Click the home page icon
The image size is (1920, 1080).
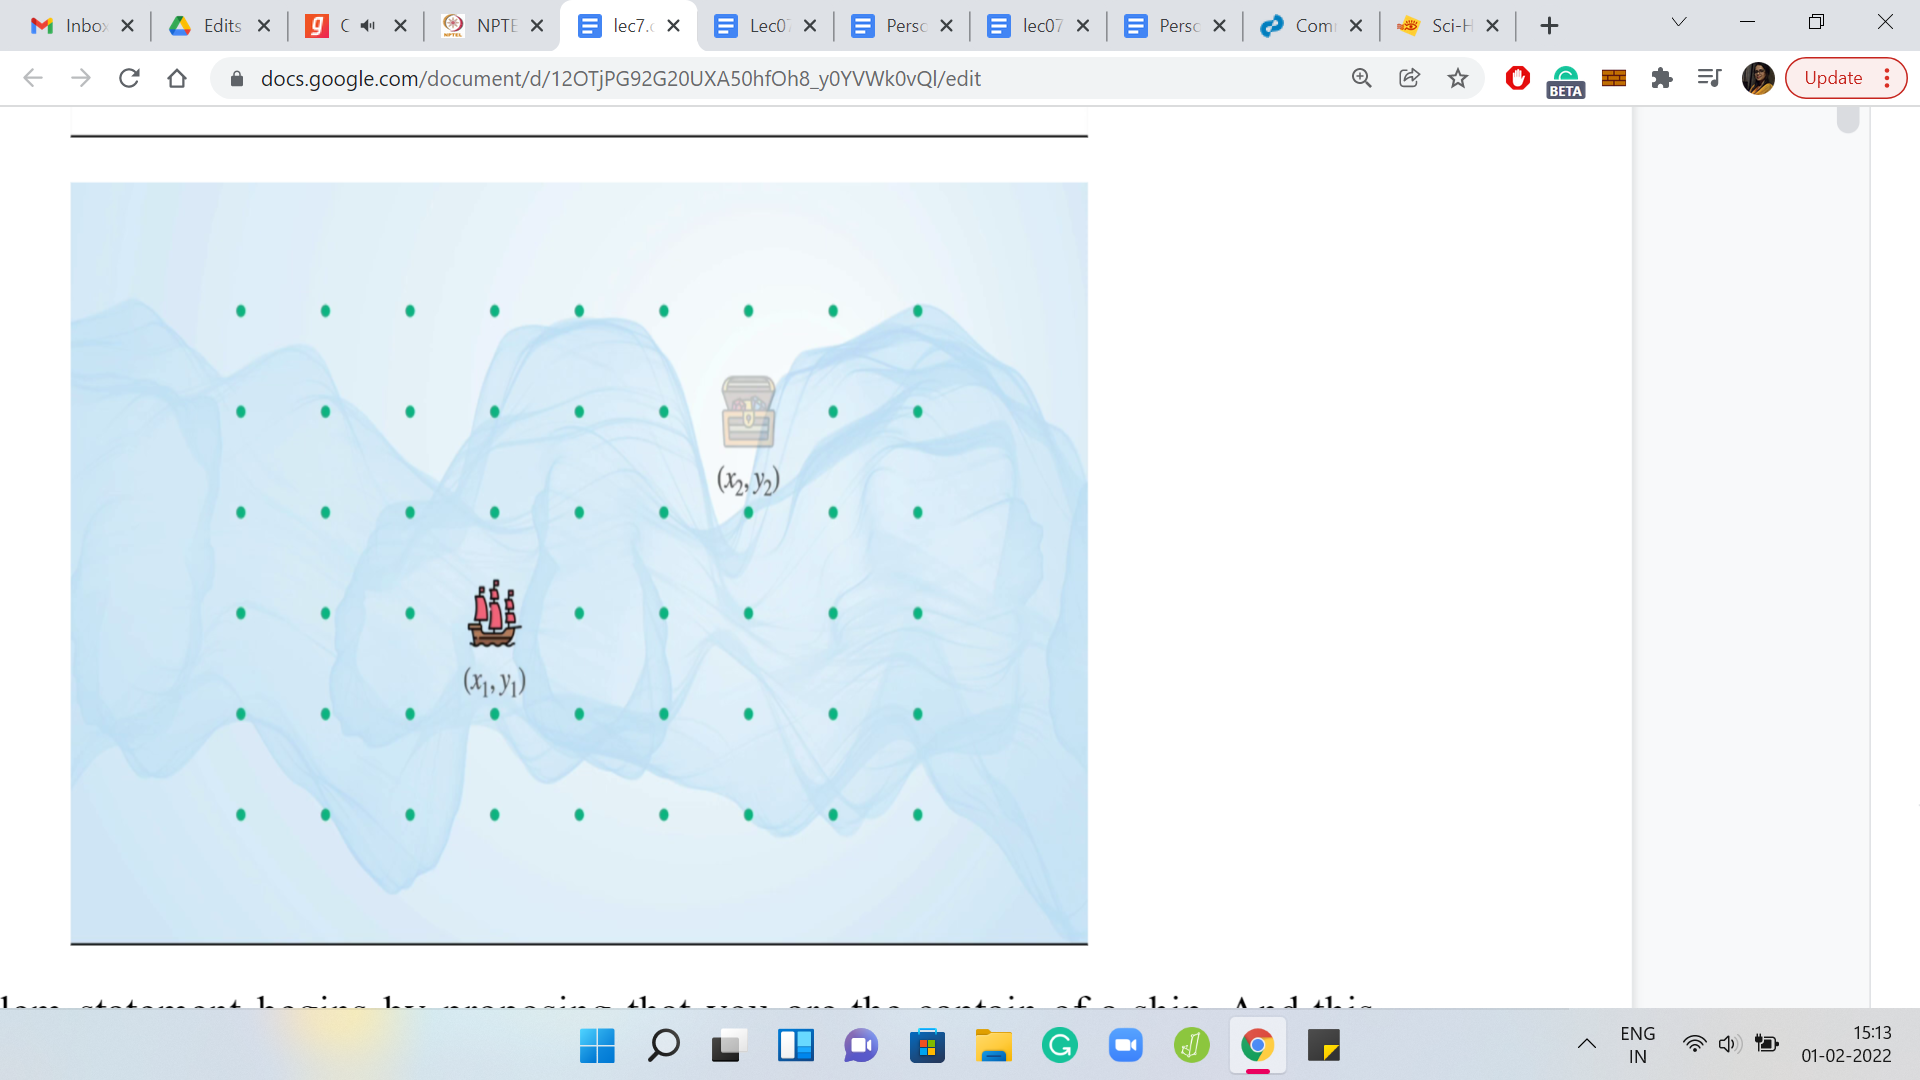click(177, 78)
